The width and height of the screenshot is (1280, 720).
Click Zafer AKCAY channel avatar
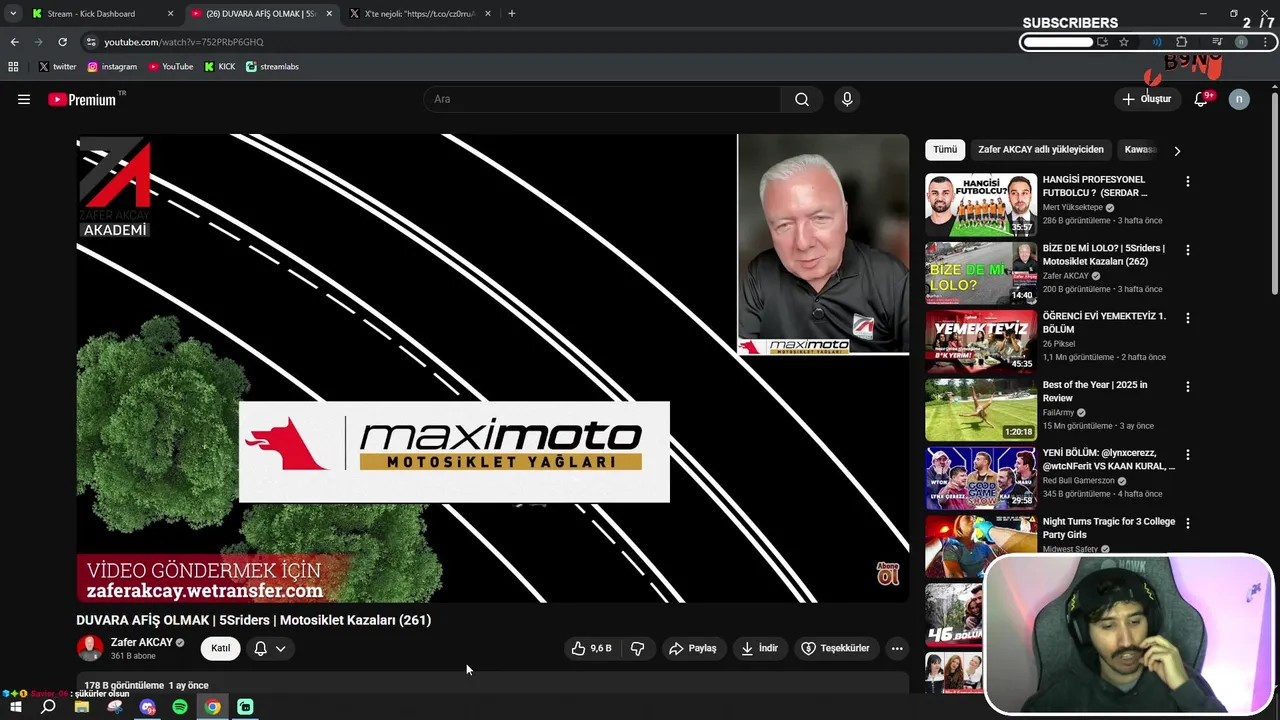pos(90,648)
